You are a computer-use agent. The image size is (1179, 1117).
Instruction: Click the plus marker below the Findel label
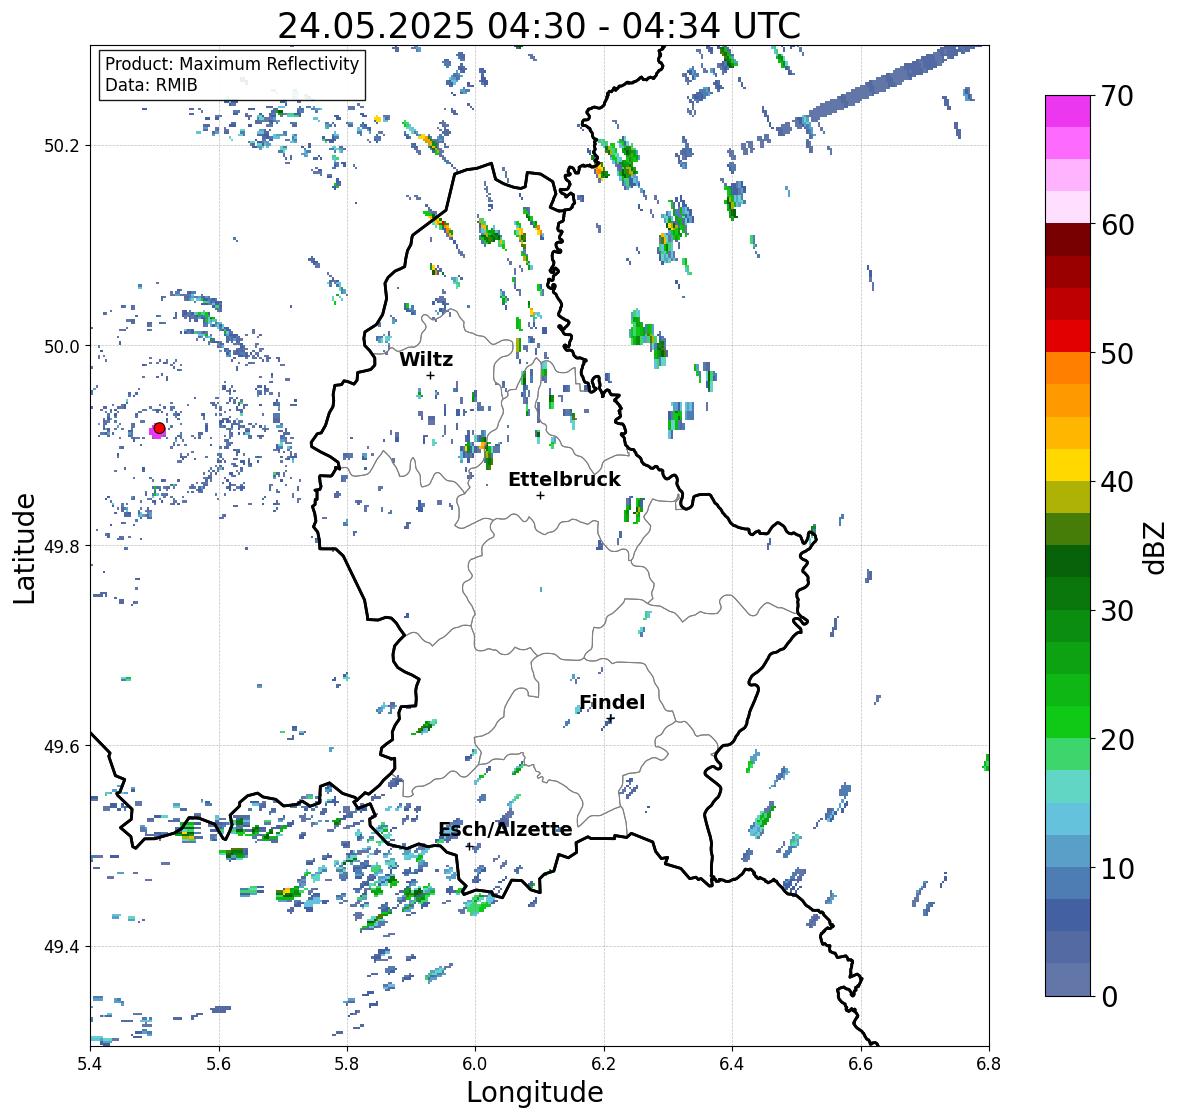[x=611, y=719]
